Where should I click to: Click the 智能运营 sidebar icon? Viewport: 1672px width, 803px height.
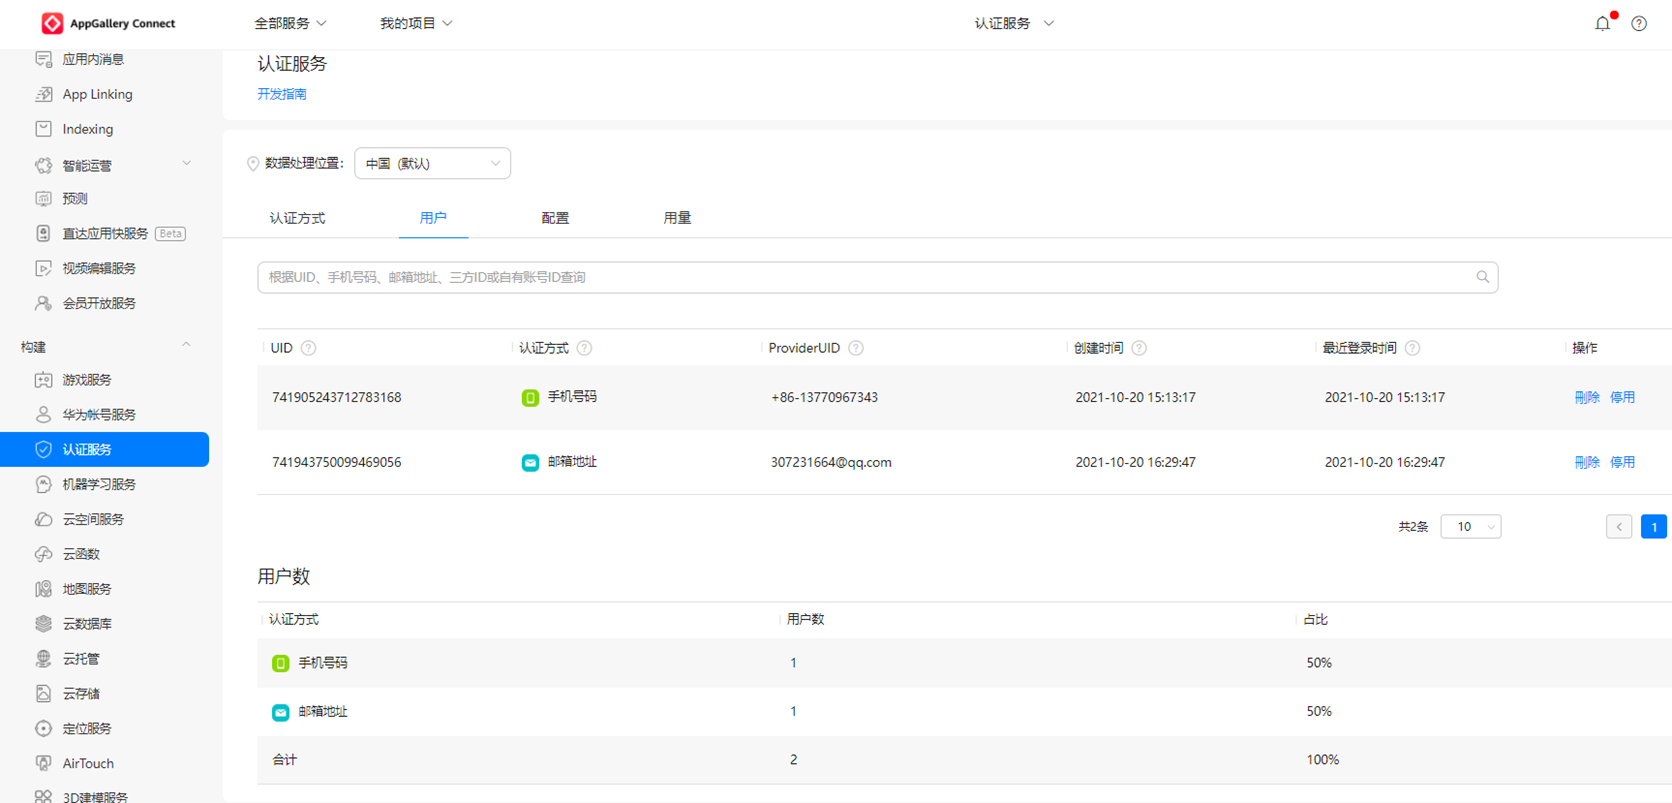click(x=43, y=165)
